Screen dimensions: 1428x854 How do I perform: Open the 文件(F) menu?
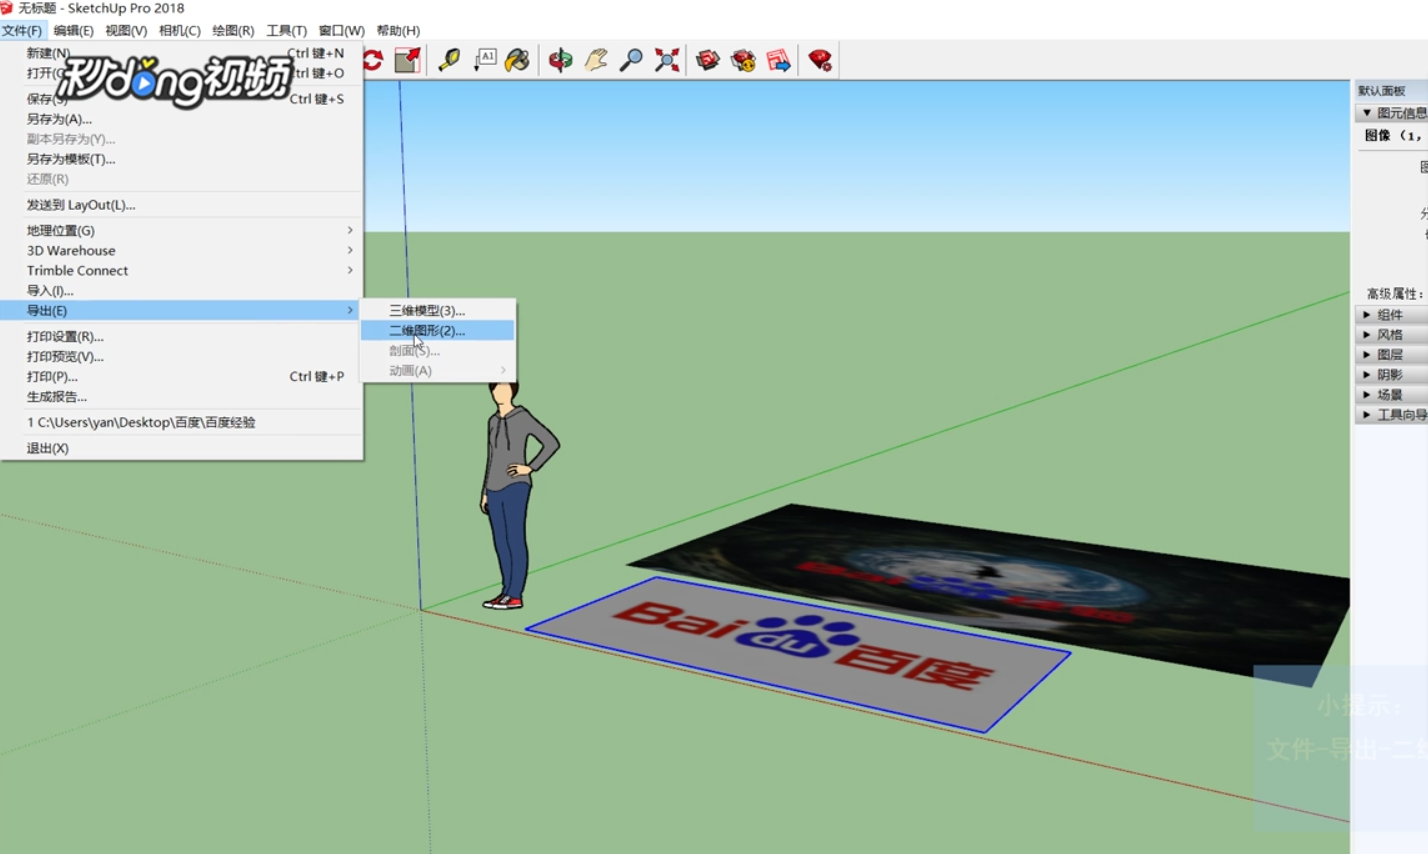coord(22,30)
